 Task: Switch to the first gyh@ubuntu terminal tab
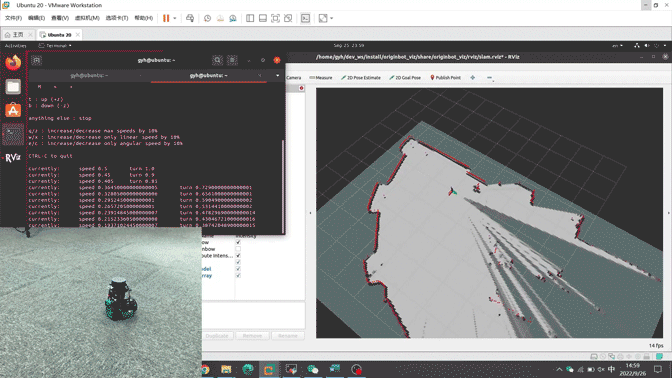click(89, 75)
